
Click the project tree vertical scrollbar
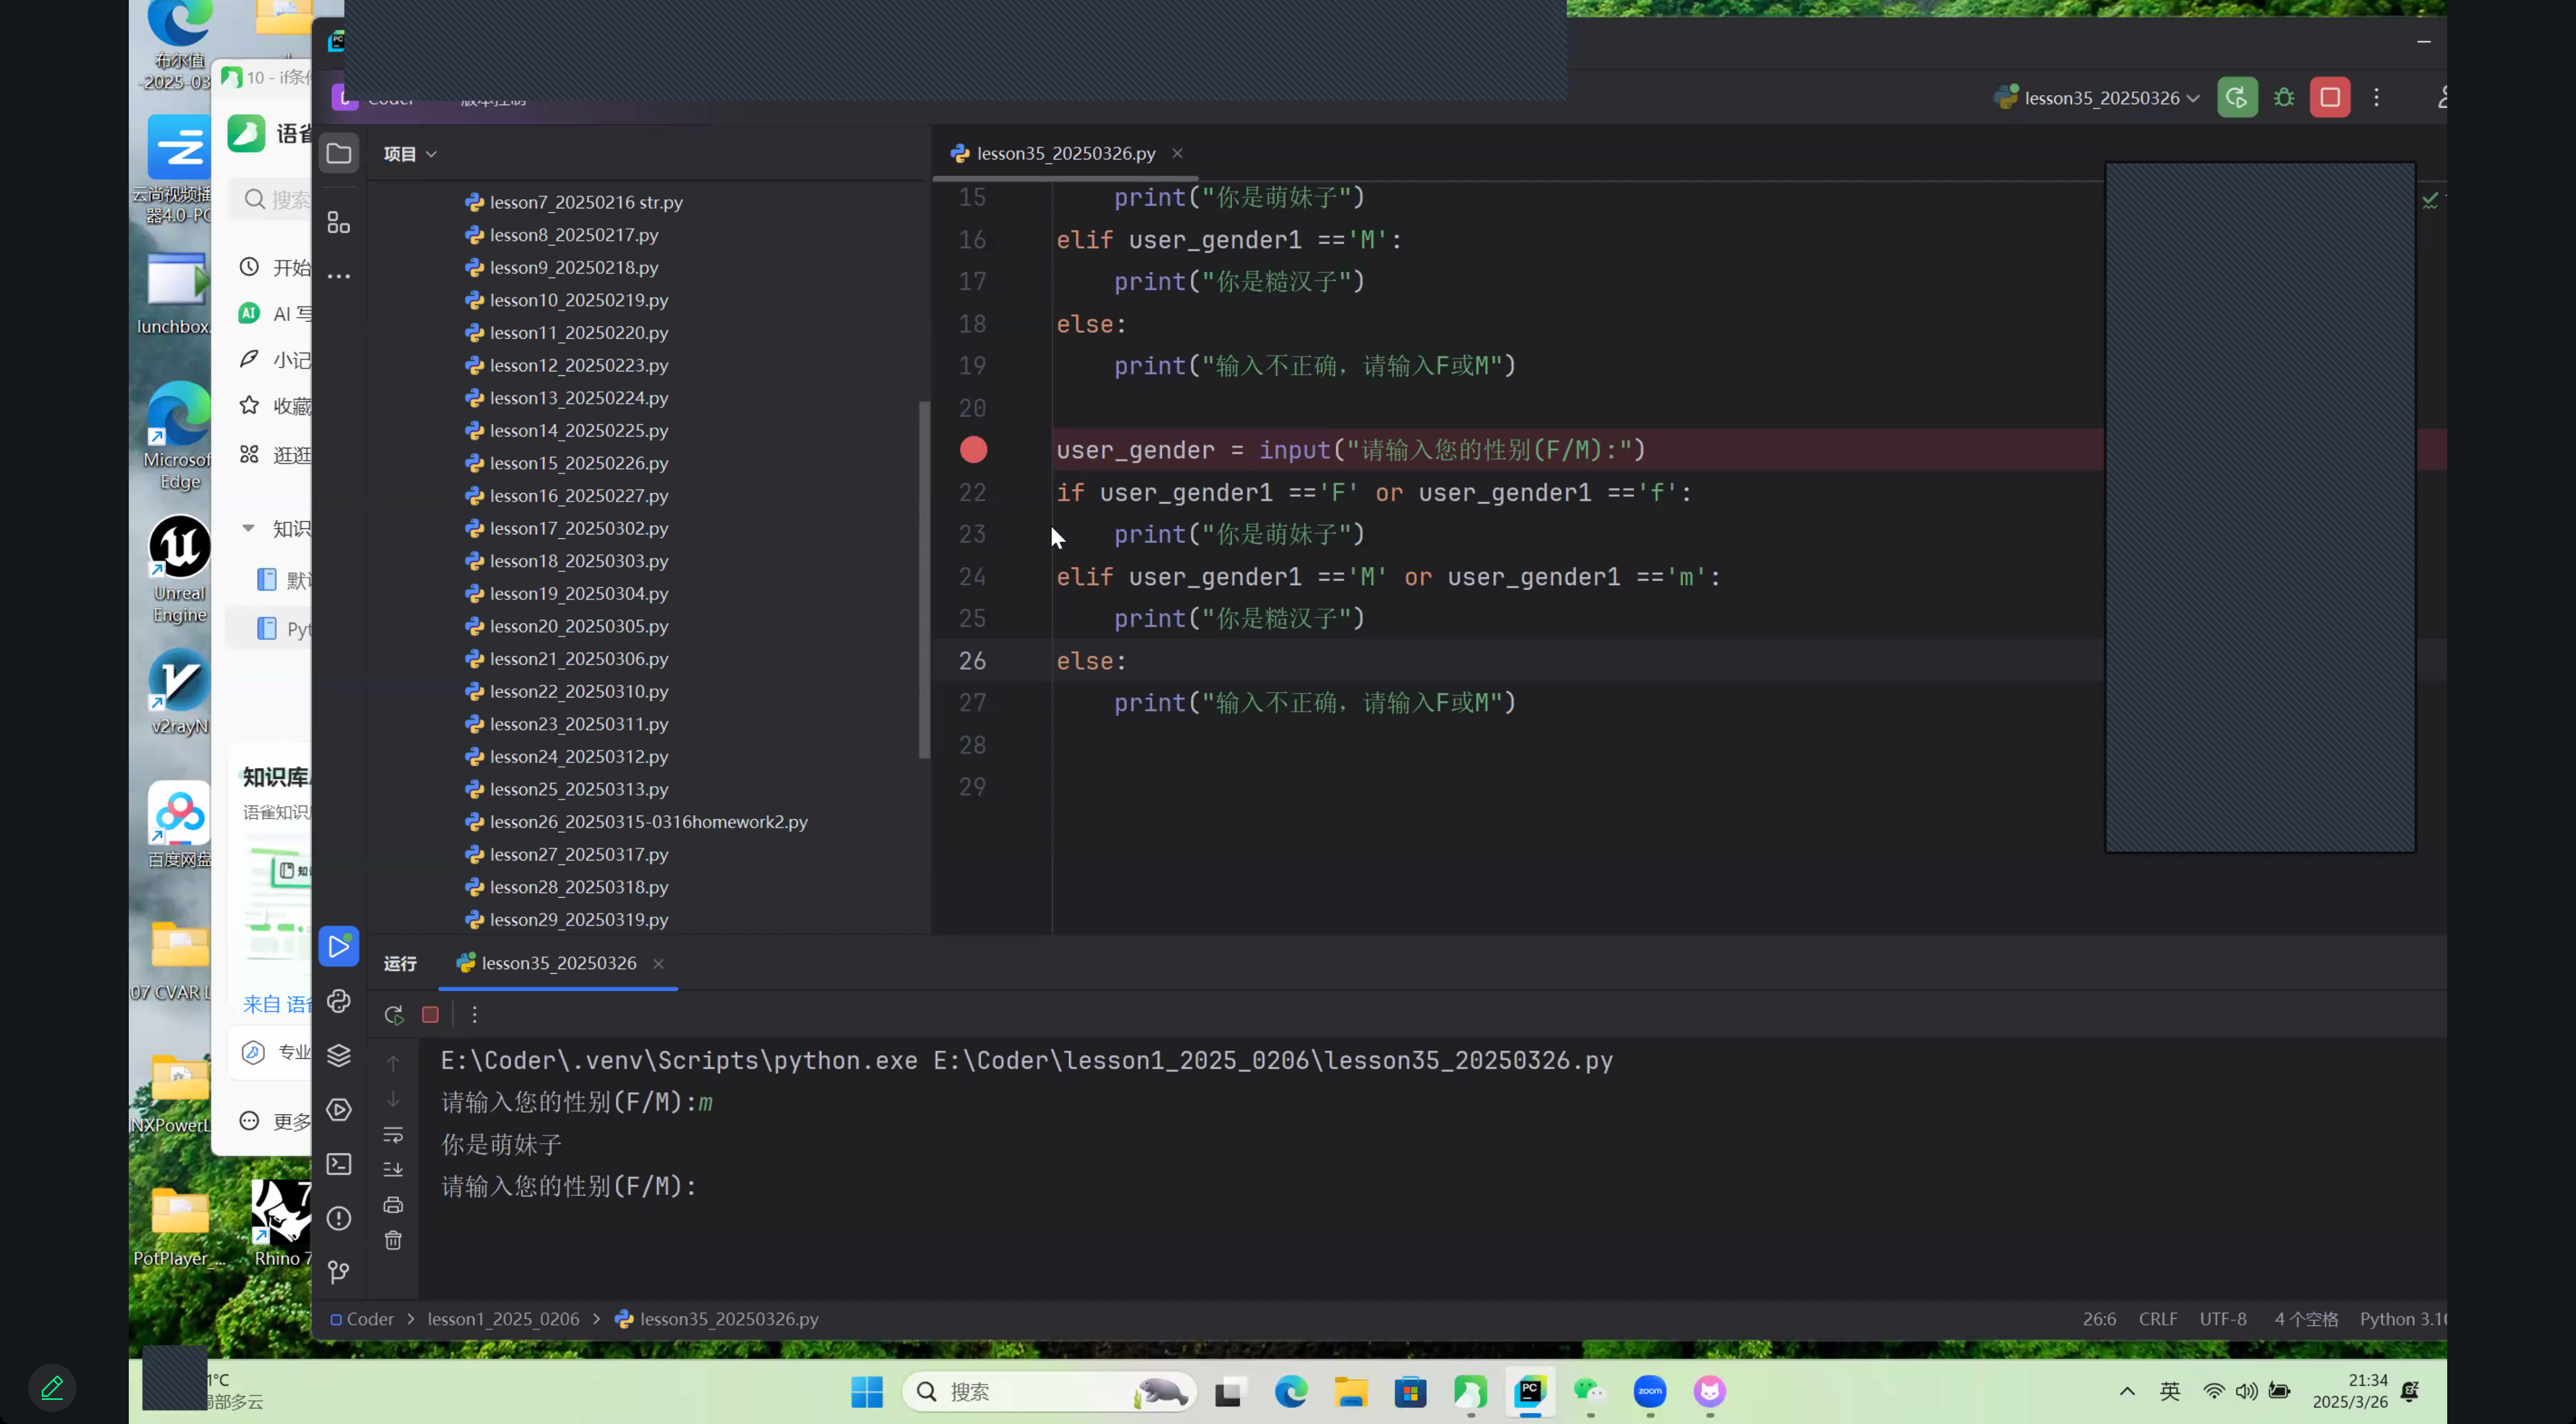(x=924, y=580)
